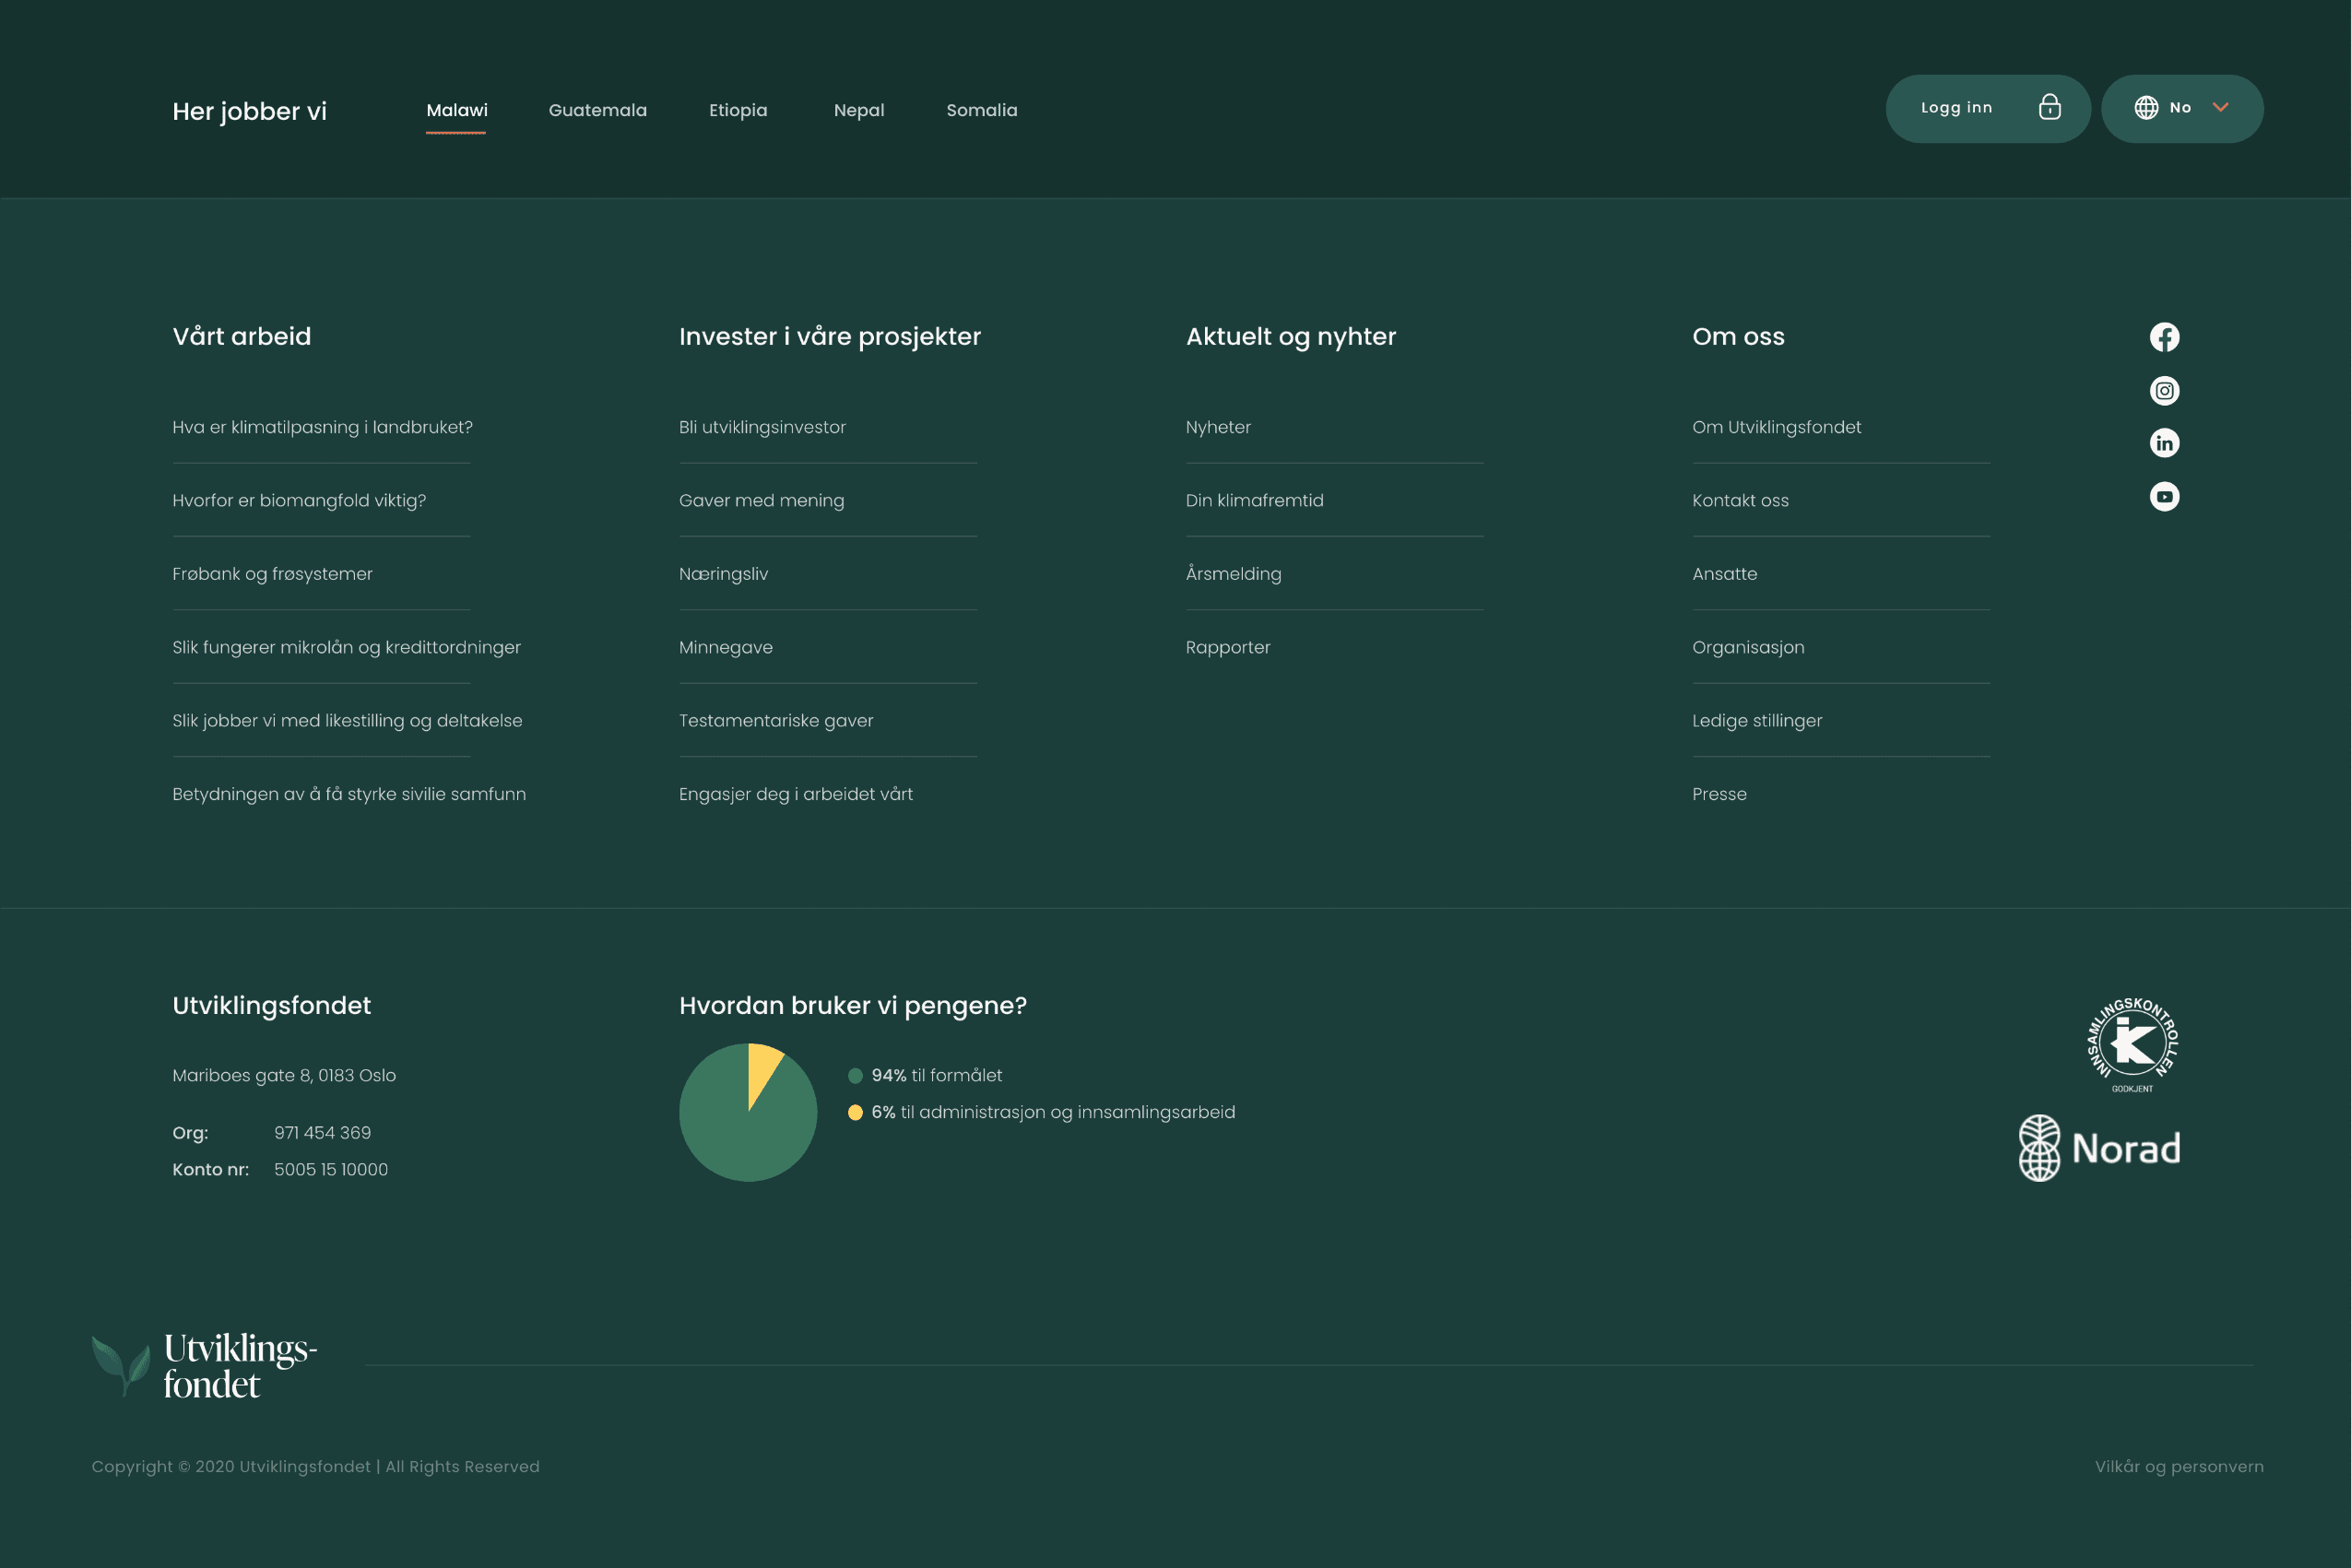Click the lock icon in Logg inn
2351x1568 pixels.
point(2049,107)
